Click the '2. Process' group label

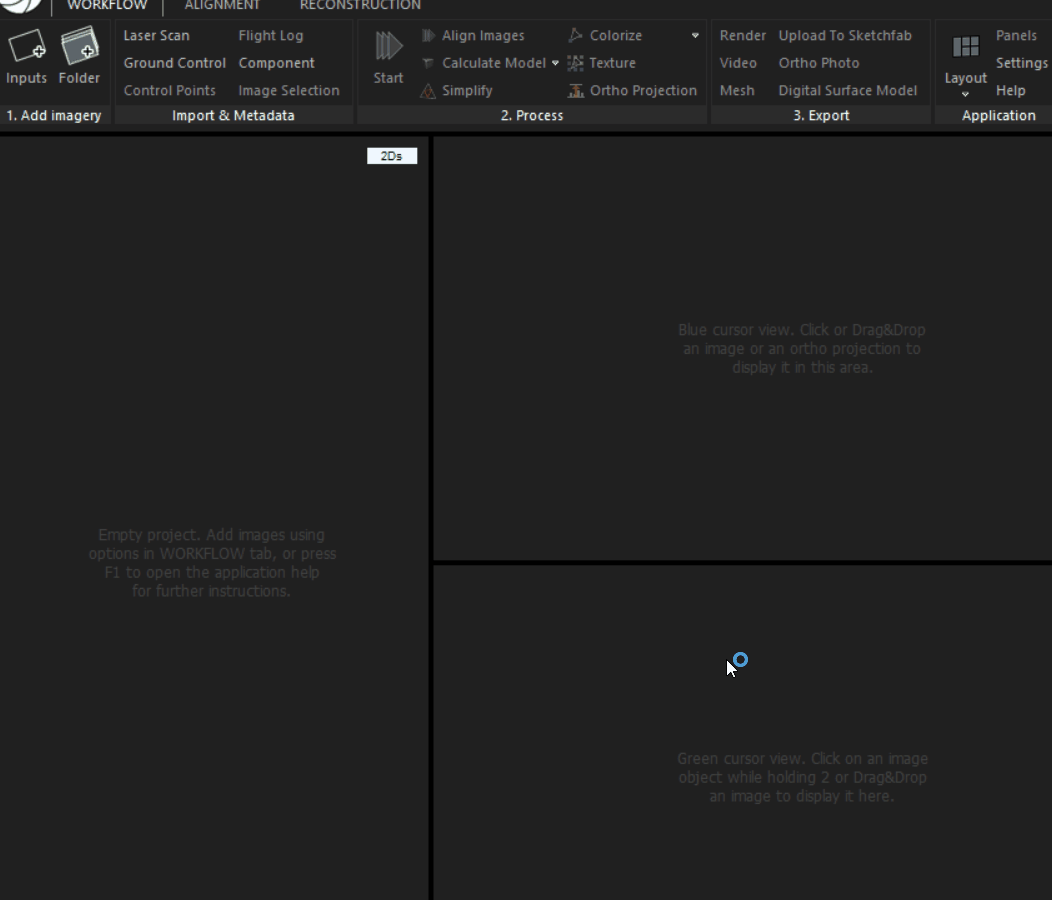coord(532,115)
